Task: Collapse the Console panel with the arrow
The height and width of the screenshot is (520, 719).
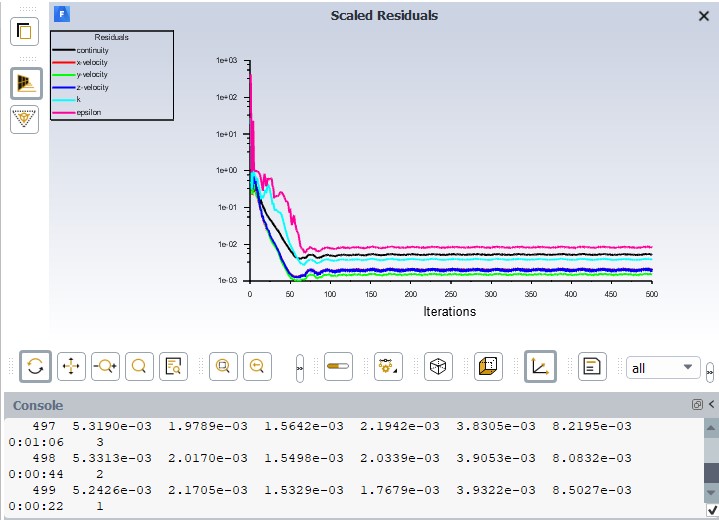Action: [x=711, y=404]
